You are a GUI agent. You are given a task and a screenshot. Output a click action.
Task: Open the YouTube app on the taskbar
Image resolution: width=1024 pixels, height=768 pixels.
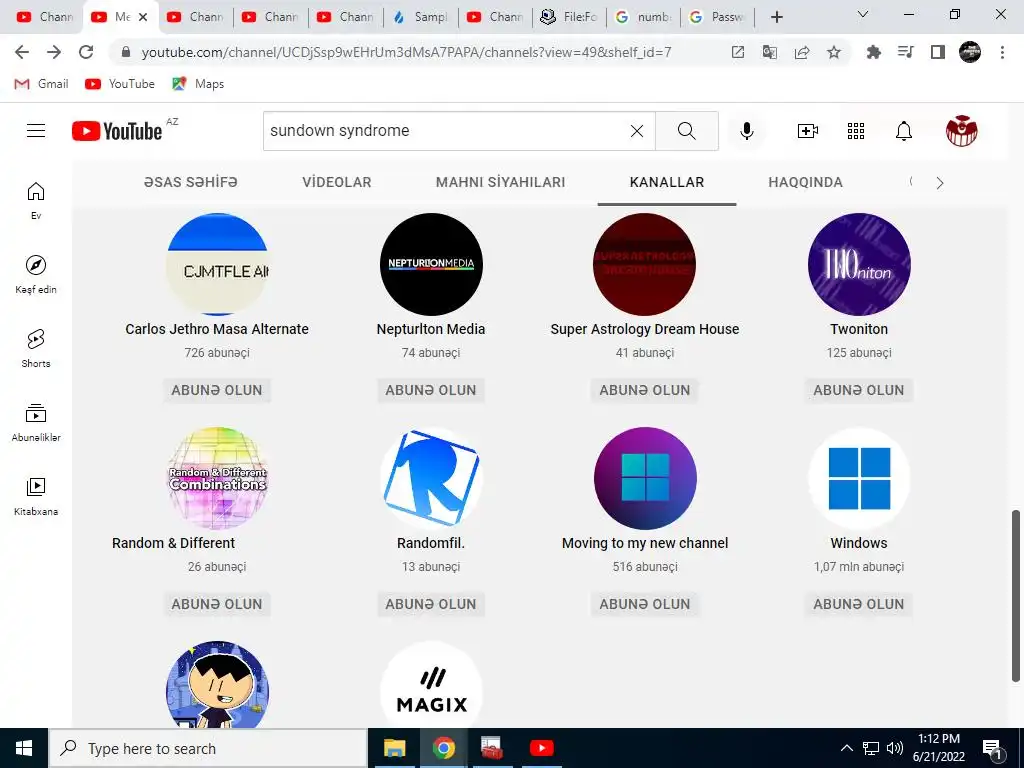click(x=541, y=748)
